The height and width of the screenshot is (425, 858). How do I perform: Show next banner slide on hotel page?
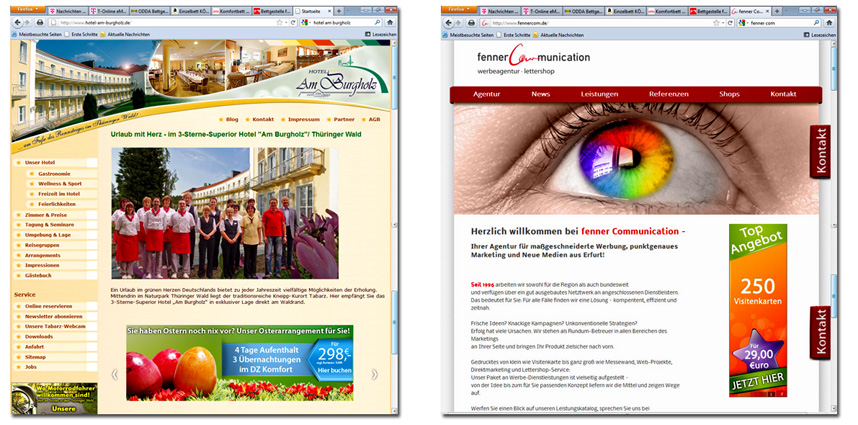(x=374, y=375)
